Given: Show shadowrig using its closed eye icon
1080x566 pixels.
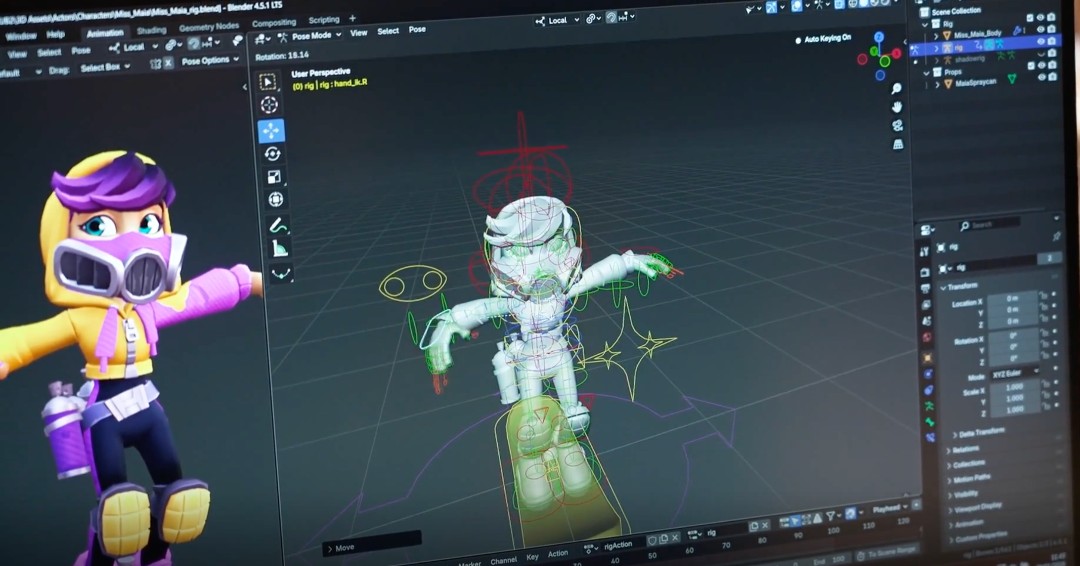Looking at the screenshot, I should pyautogui.click(x=1041, y=54).
